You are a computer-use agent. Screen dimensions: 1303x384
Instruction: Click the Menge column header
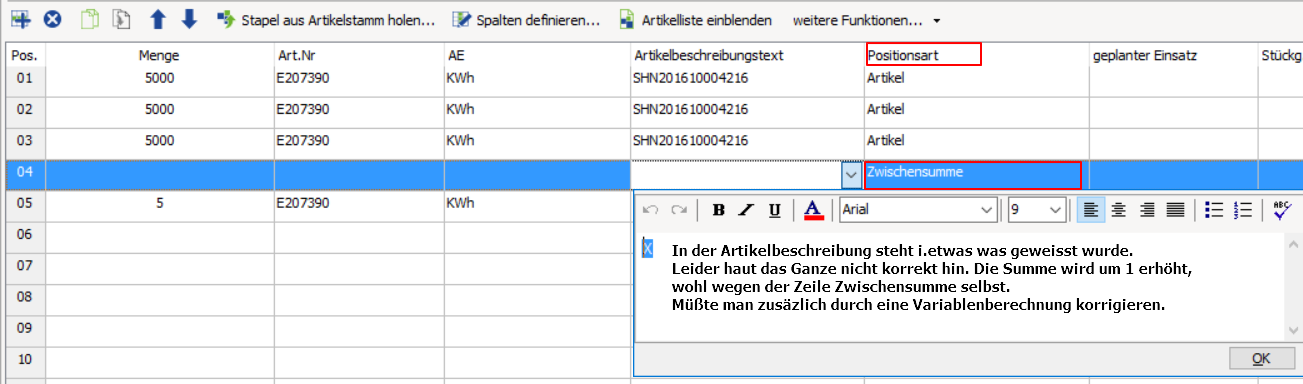tap(159, 56)
